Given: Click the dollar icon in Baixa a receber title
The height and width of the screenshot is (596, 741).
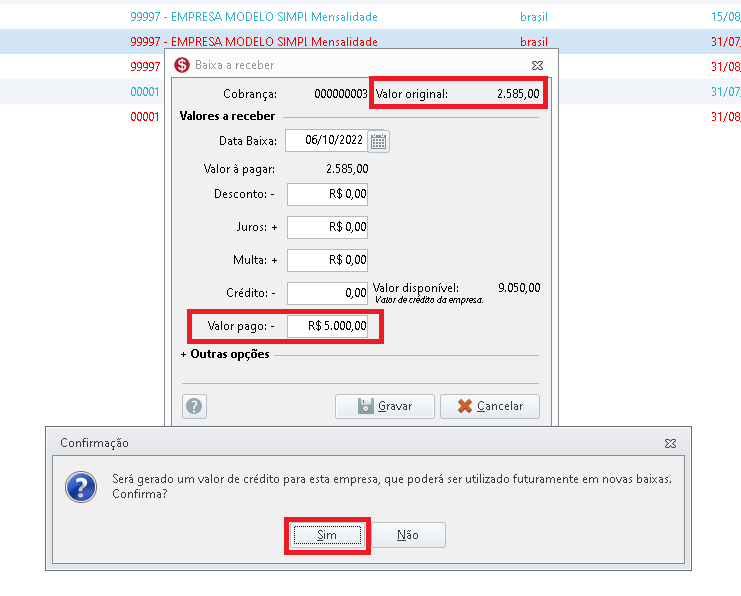Looking at the screenshot, I should click(182, 65).
